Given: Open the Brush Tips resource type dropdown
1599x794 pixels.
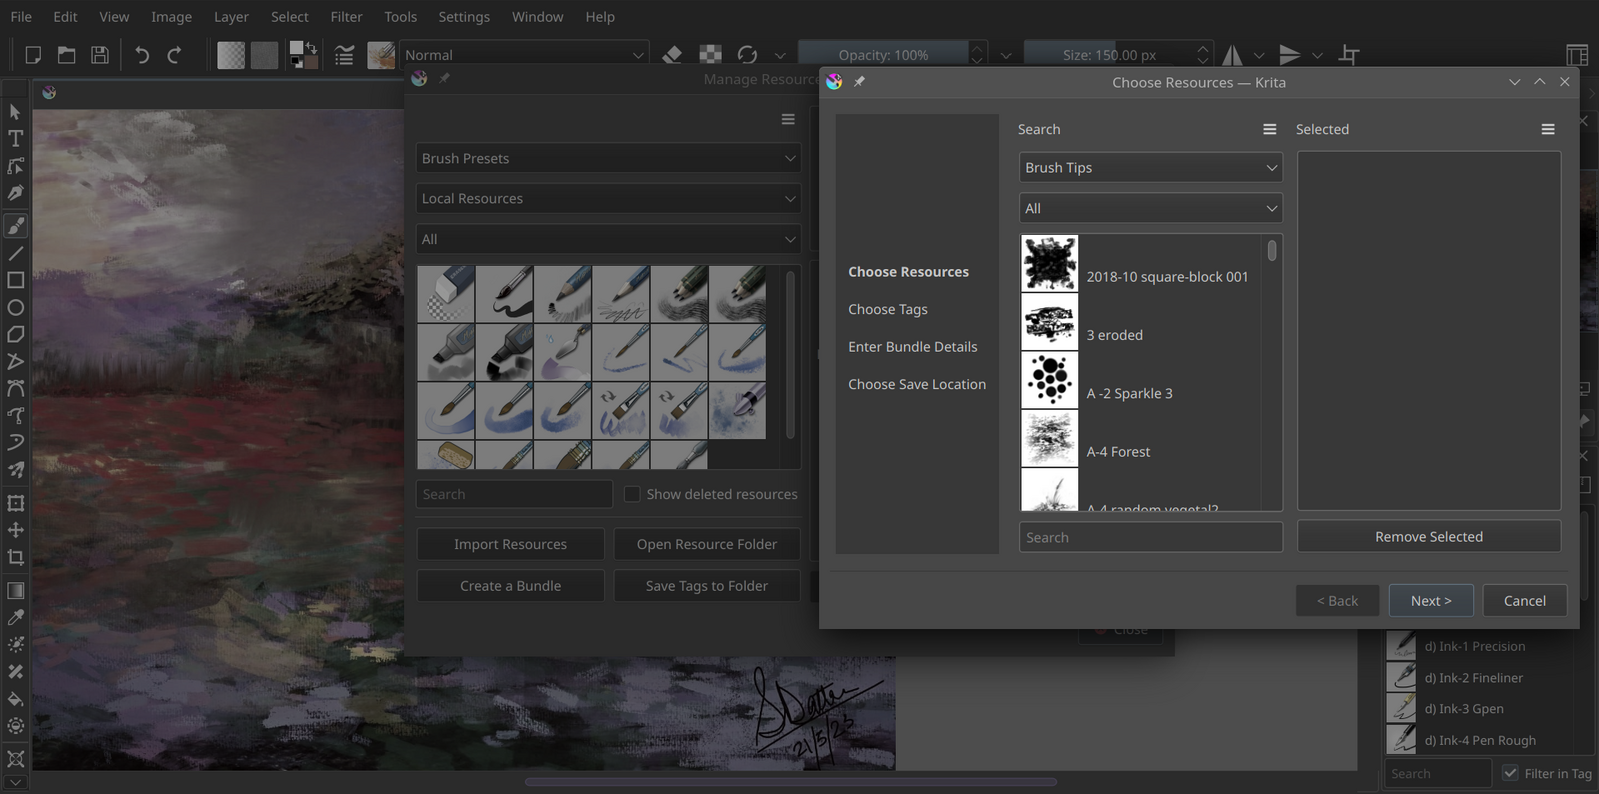Looking at the screenshot, I should [x=1150, y=168].
